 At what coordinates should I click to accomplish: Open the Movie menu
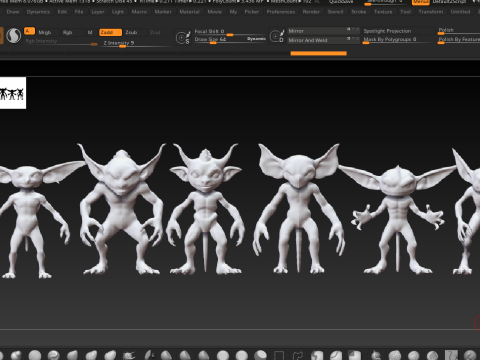215,12
